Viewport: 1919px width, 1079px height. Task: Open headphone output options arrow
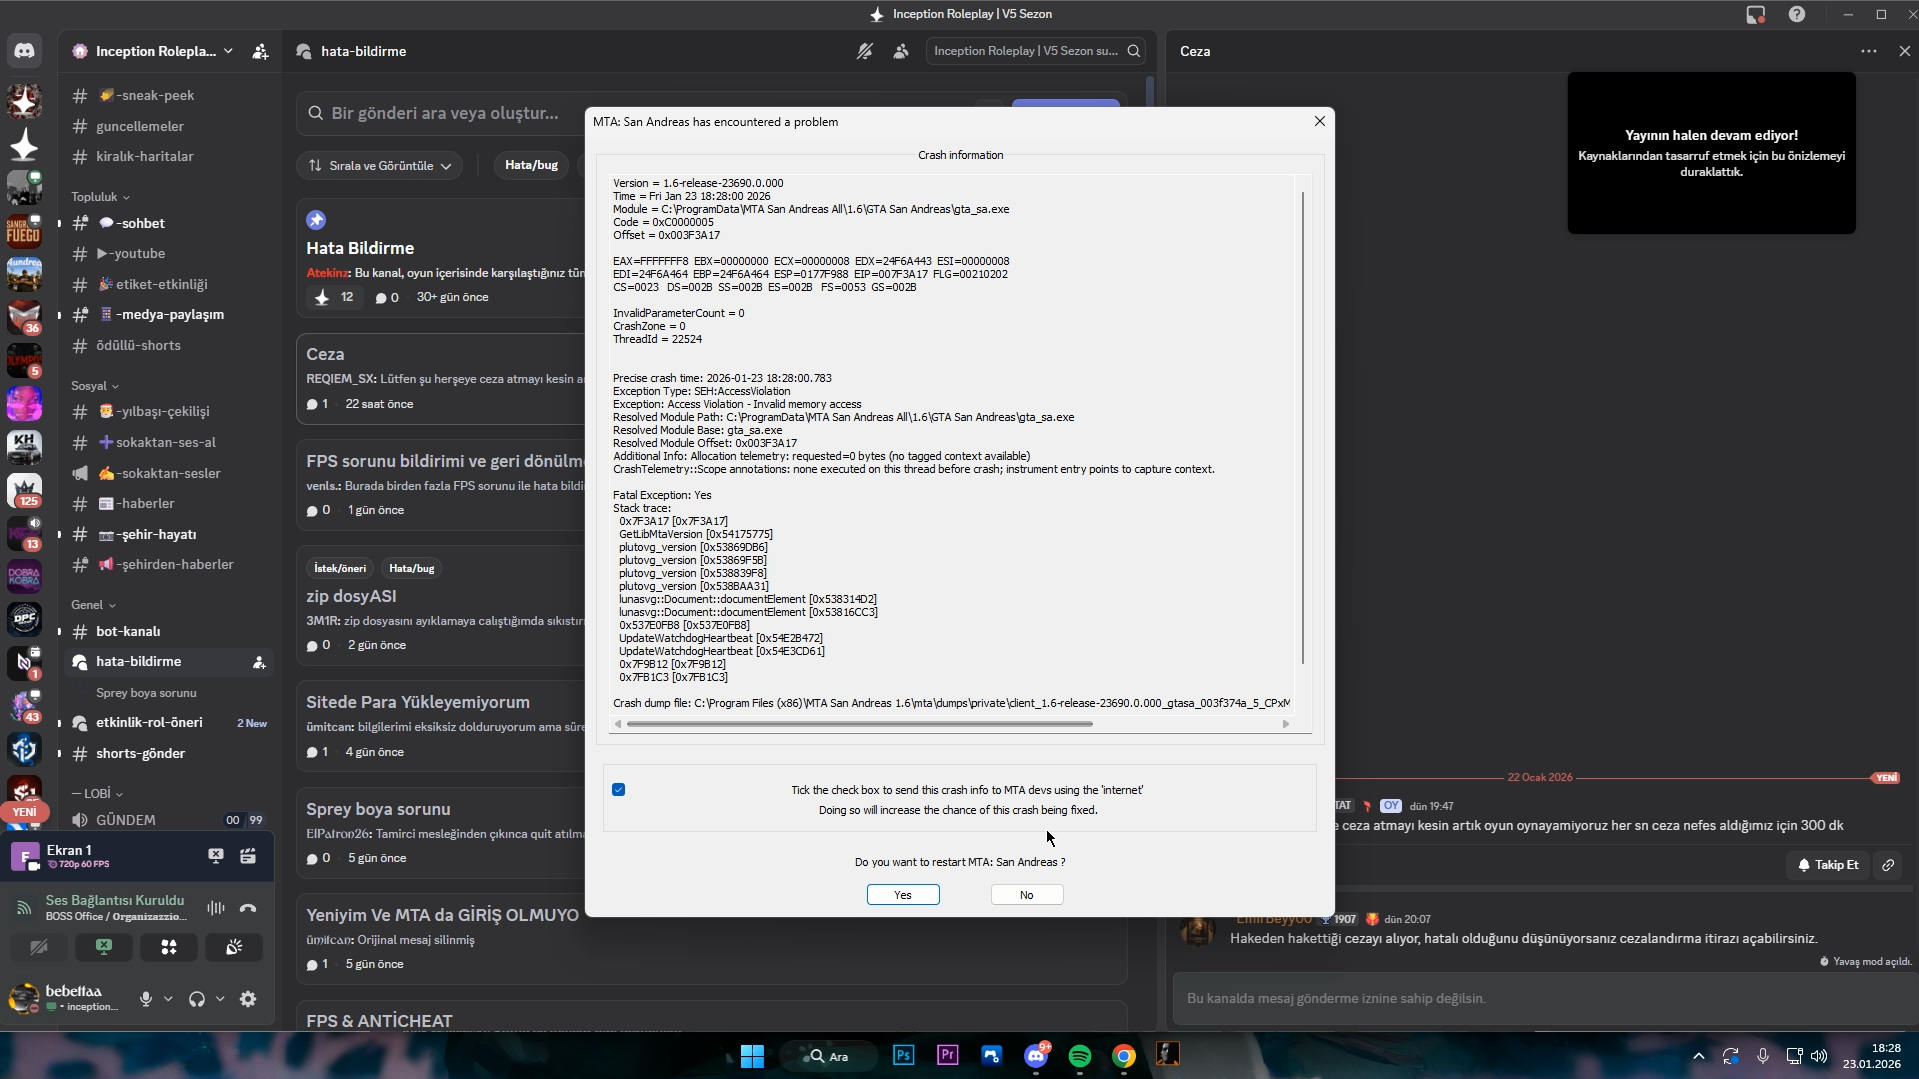(220, 999)
